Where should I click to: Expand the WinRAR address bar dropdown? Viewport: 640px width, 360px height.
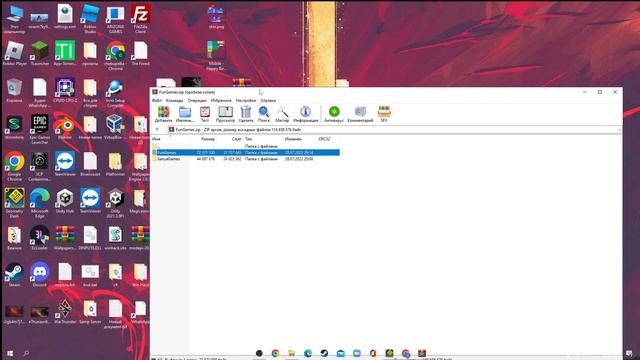619,130
